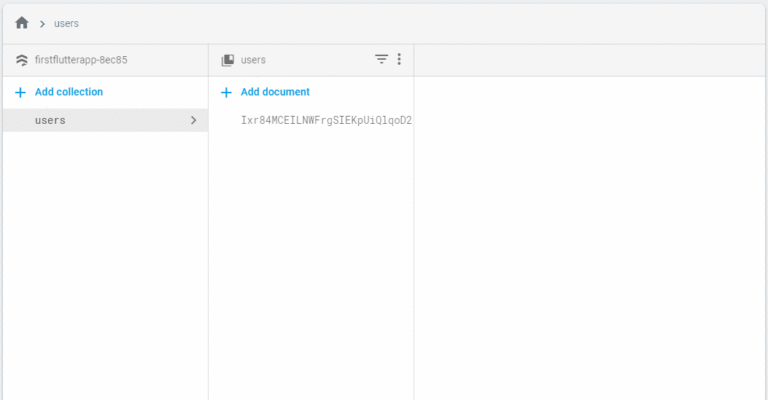
Task: Click the Add collection text button
Action: pos(69,92)
